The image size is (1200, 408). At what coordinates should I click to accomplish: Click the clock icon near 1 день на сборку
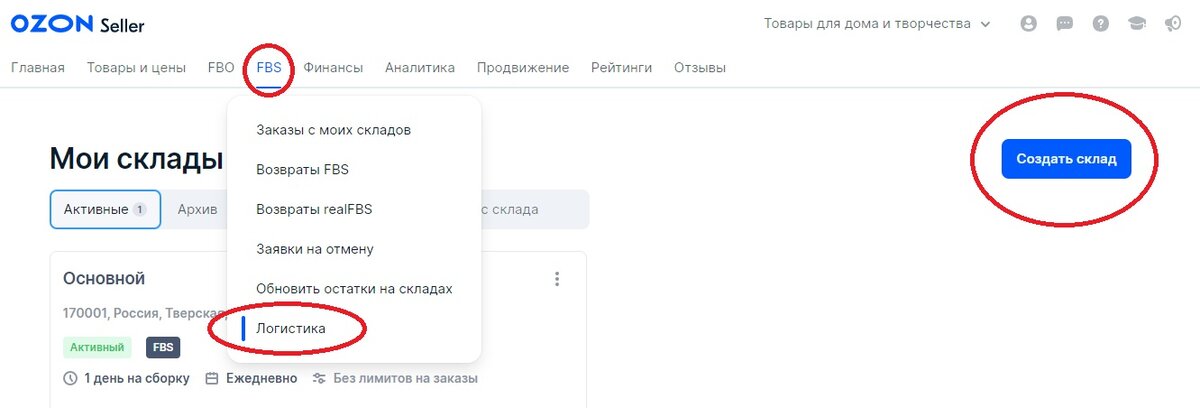pyautogui.click(x=70, y=379)
